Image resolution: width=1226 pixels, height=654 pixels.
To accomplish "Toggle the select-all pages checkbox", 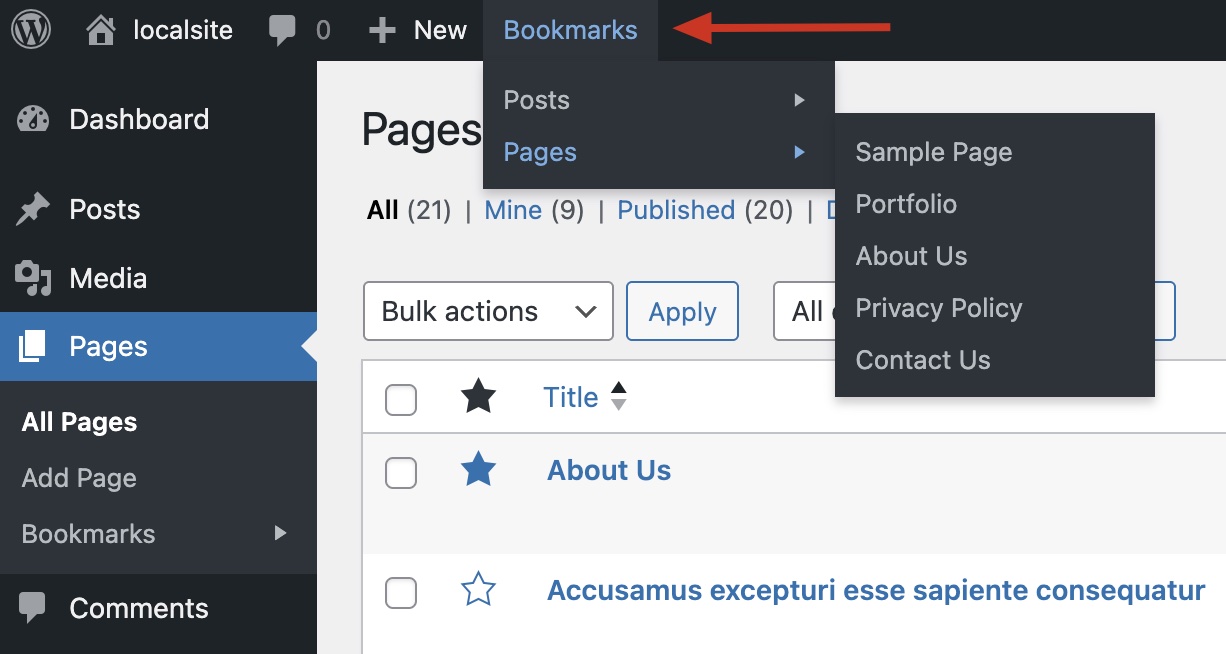I will tap(401, 399).
